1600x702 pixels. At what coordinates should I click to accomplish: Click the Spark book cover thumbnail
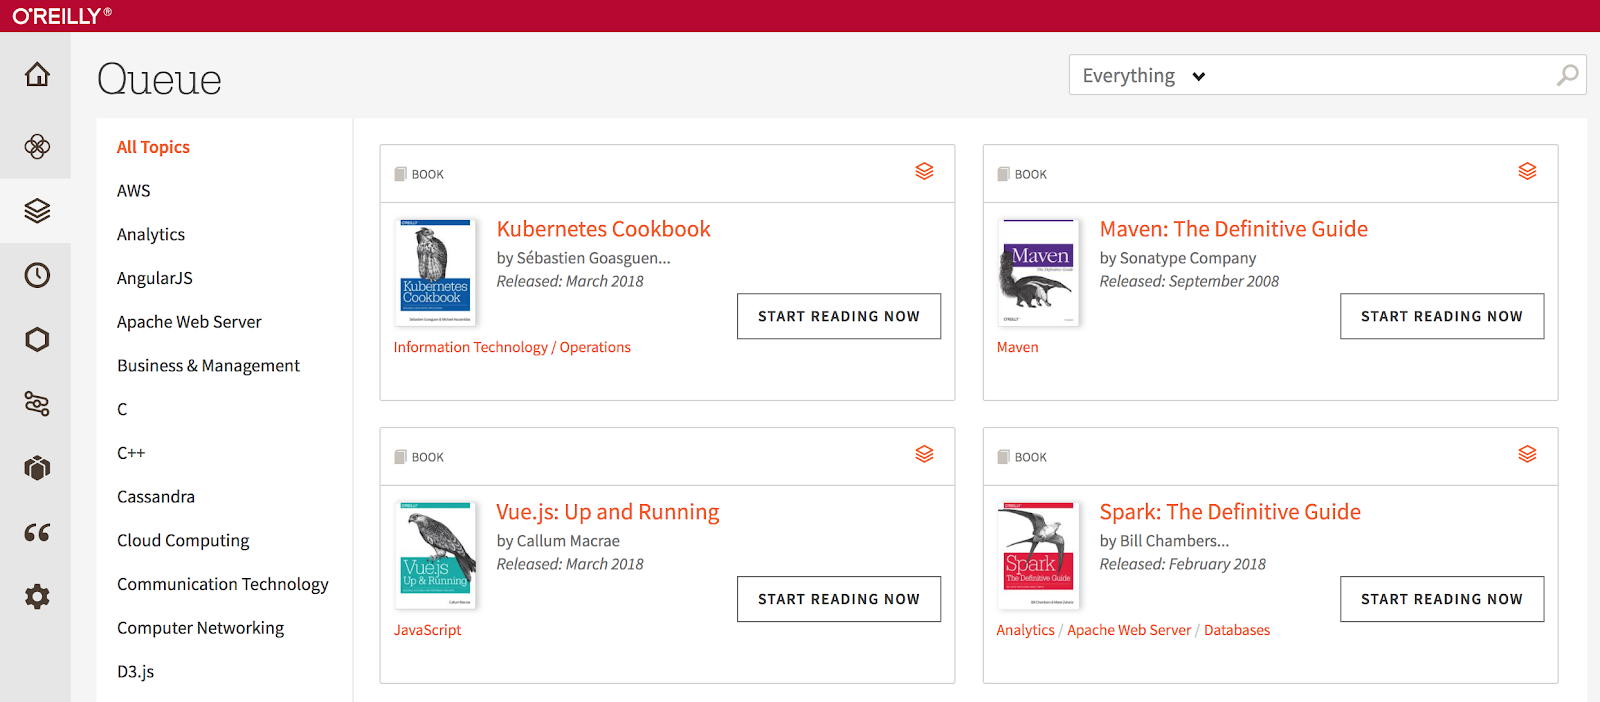pyautogui.click(x=1038, y=555)
